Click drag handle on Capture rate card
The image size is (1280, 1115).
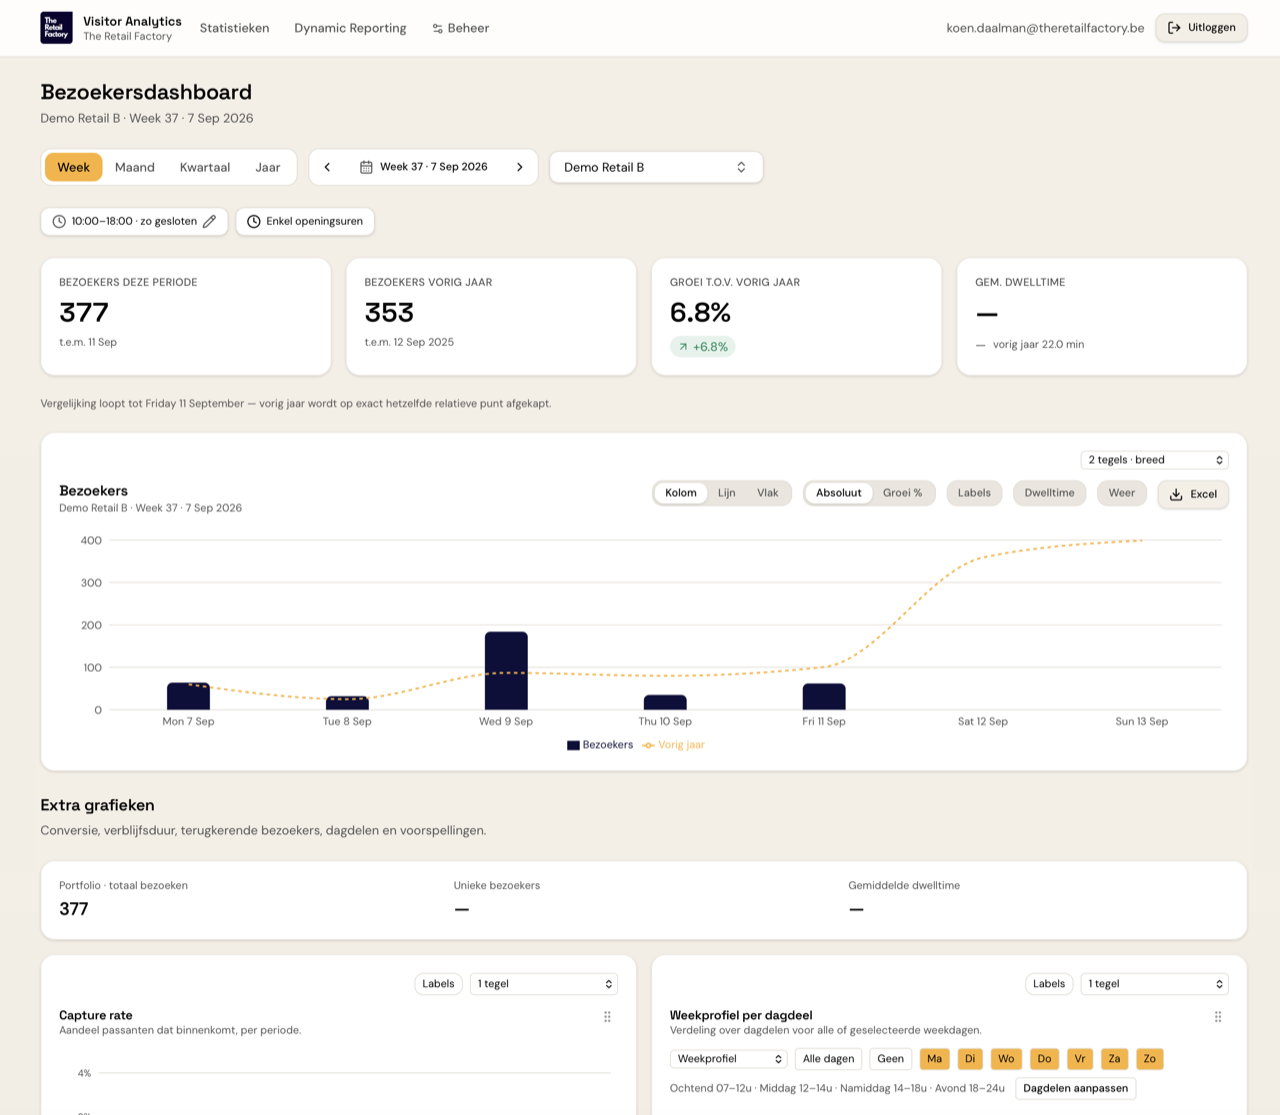pos(607,1017)
